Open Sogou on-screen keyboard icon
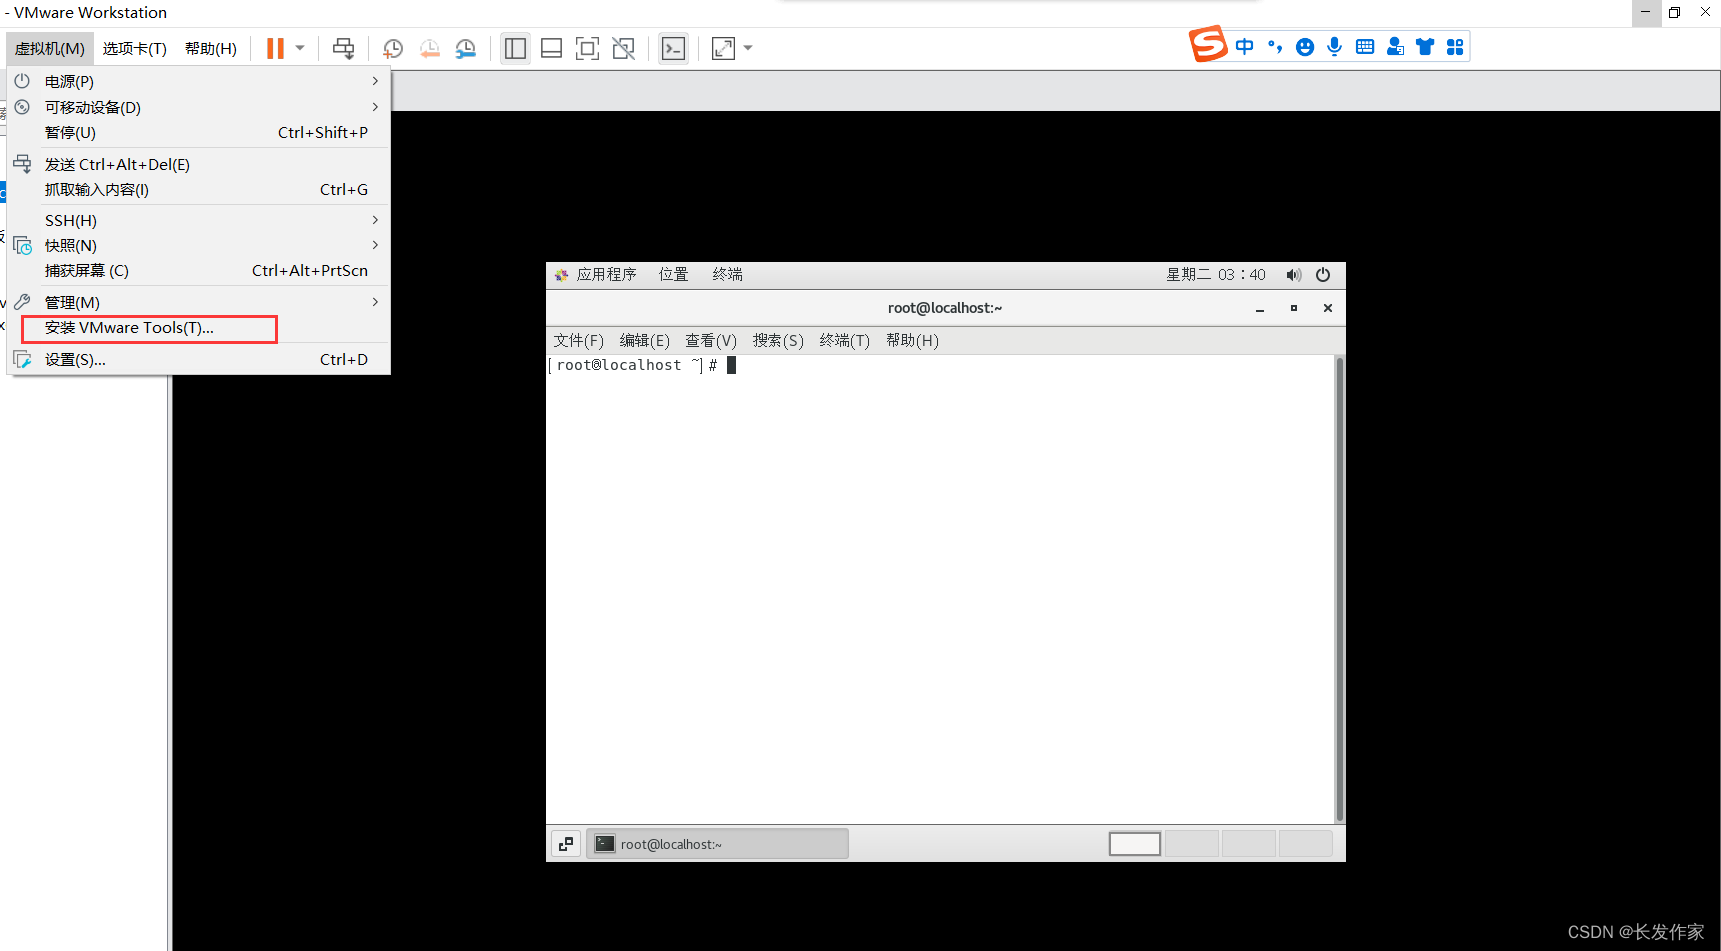This screenshot has width=1721, height=951. 1364,46
